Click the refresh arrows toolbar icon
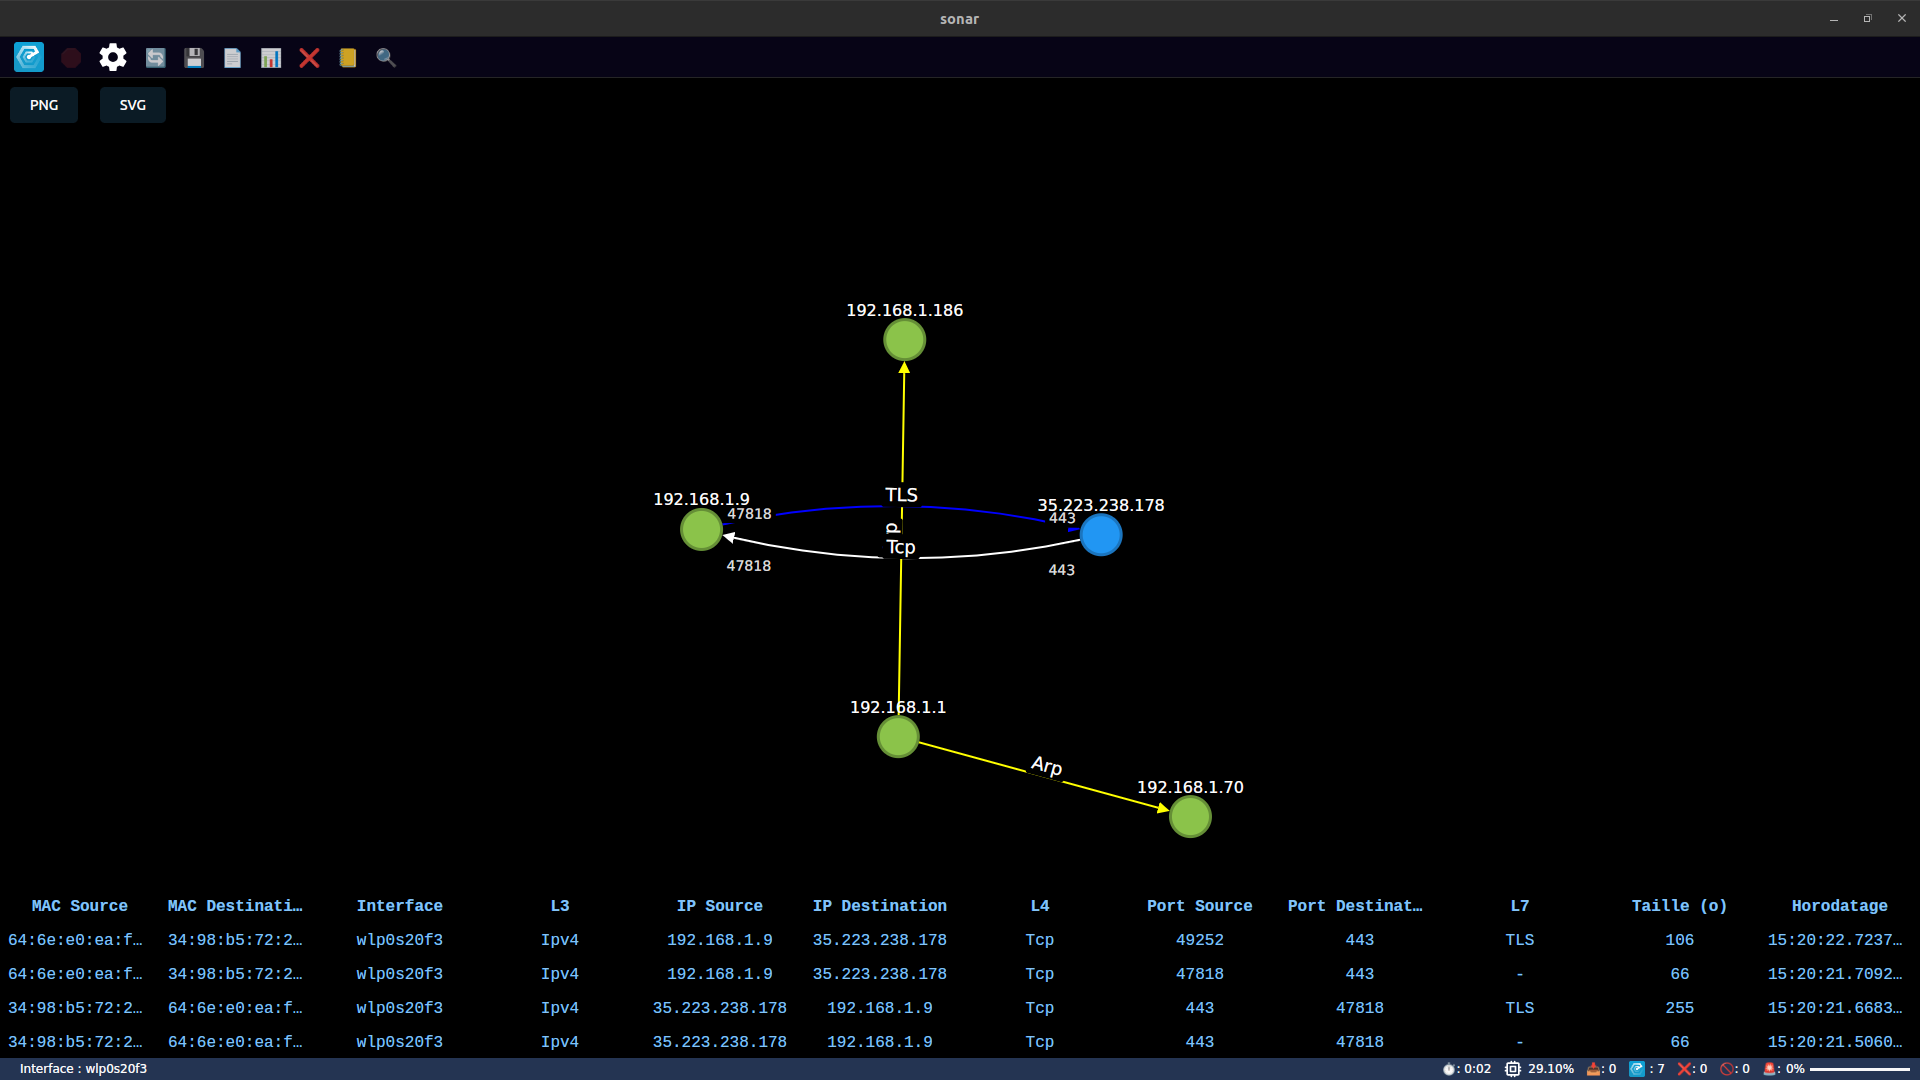The height and width of the screenshot is (1080, 1920). pyautogui.click(x=155, y=58)
